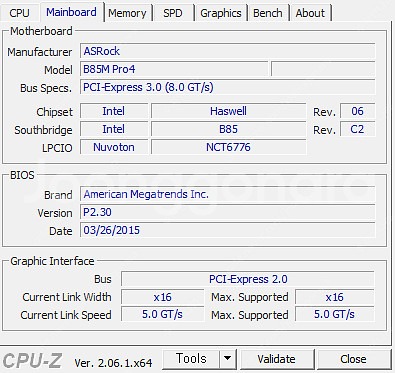Click the Validate button
This screenshot has width=395, height=373.
276,359
